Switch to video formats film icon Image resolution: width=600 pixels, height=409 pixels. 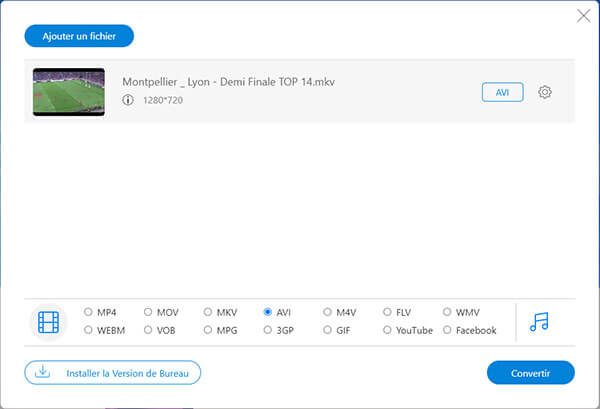[x=49, y=321]
